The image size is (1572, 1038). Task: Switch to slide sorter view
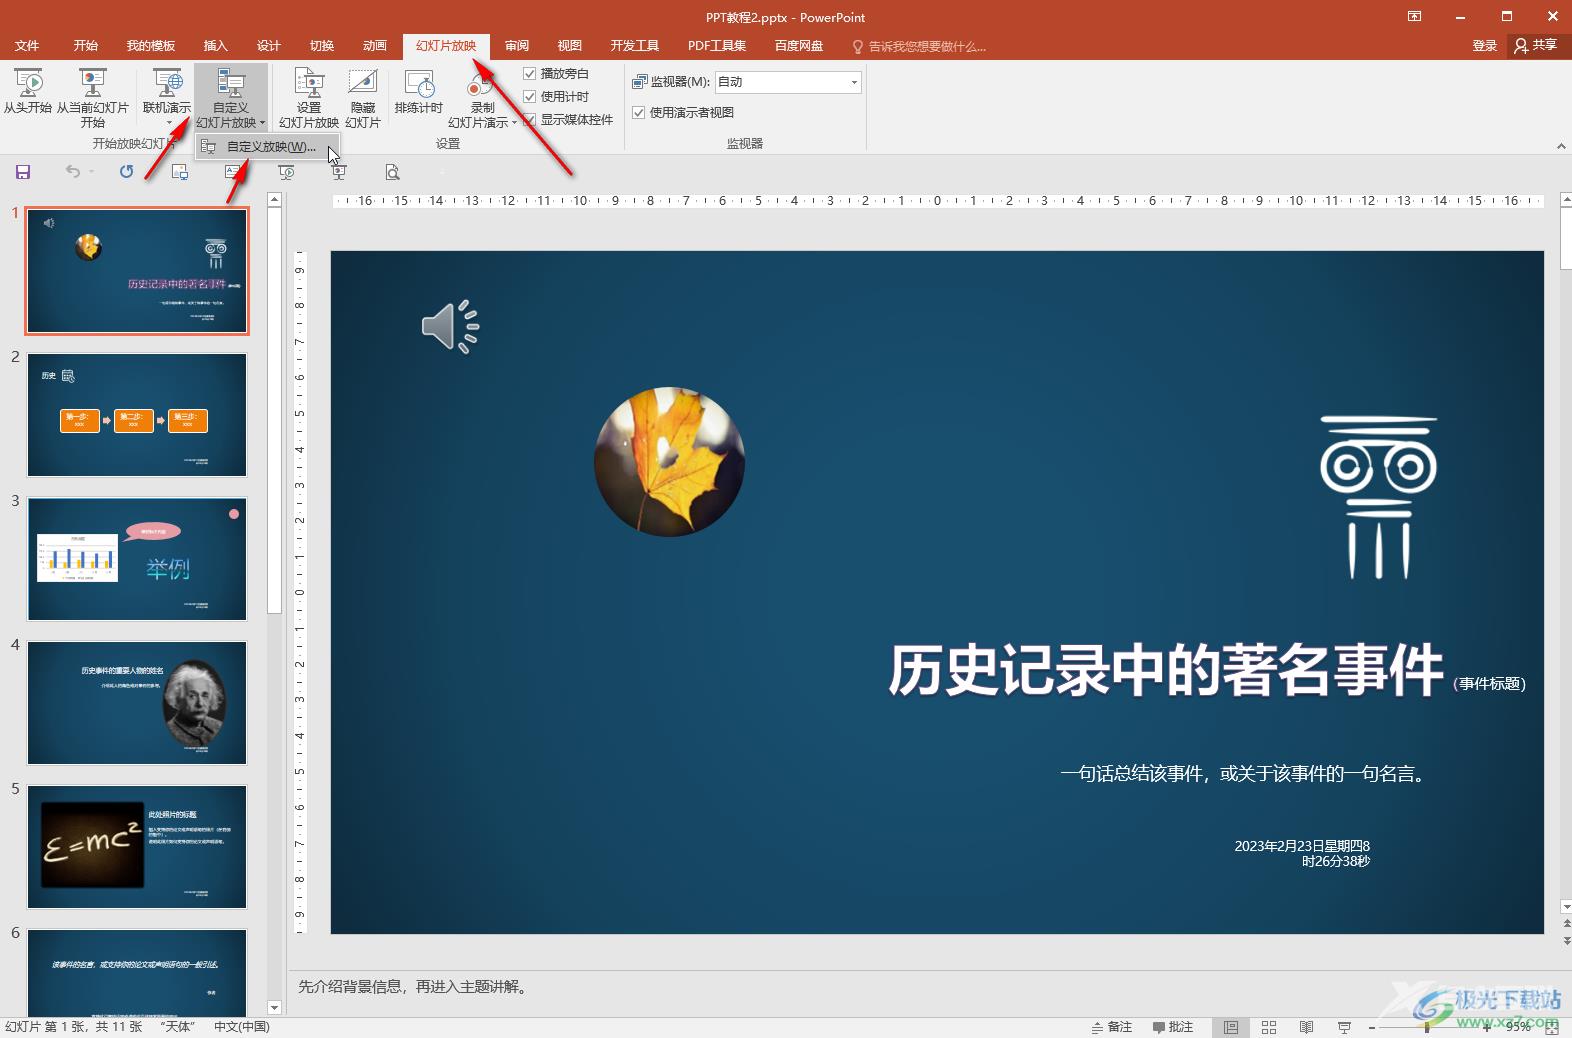[1269, 1027]
